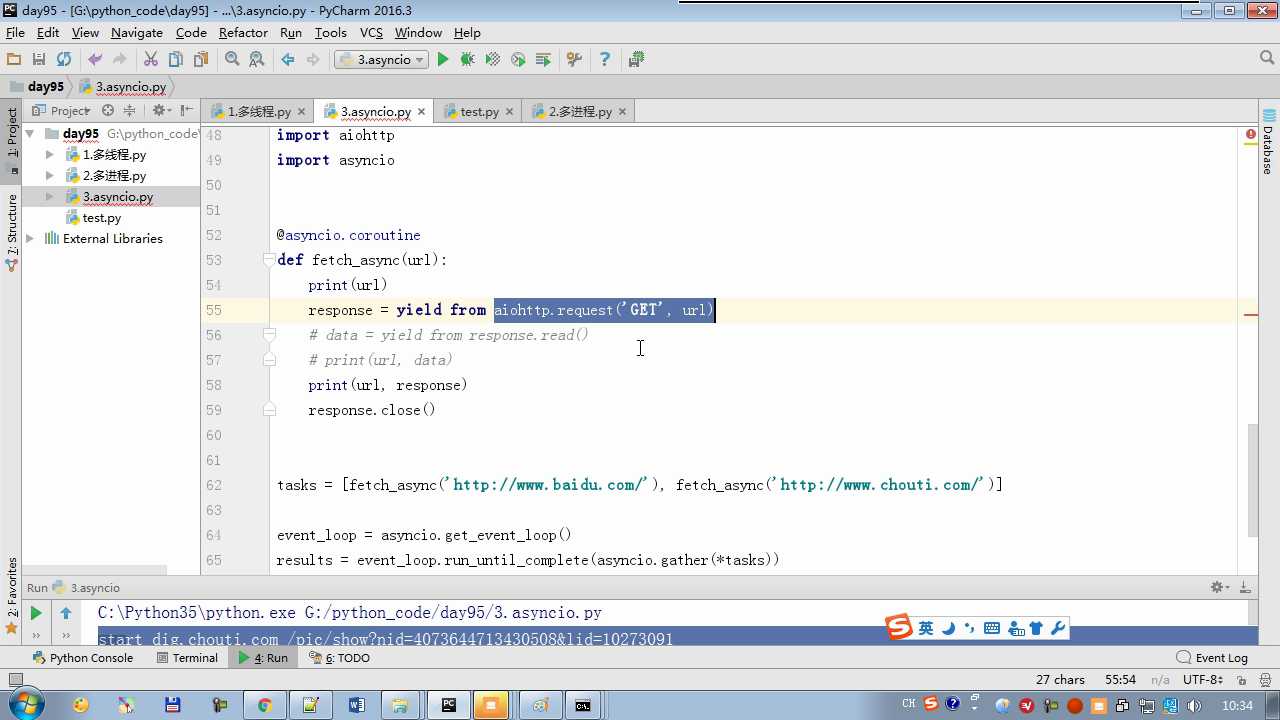
Task: Click the day95 breadcrumb
Action: 37,87
